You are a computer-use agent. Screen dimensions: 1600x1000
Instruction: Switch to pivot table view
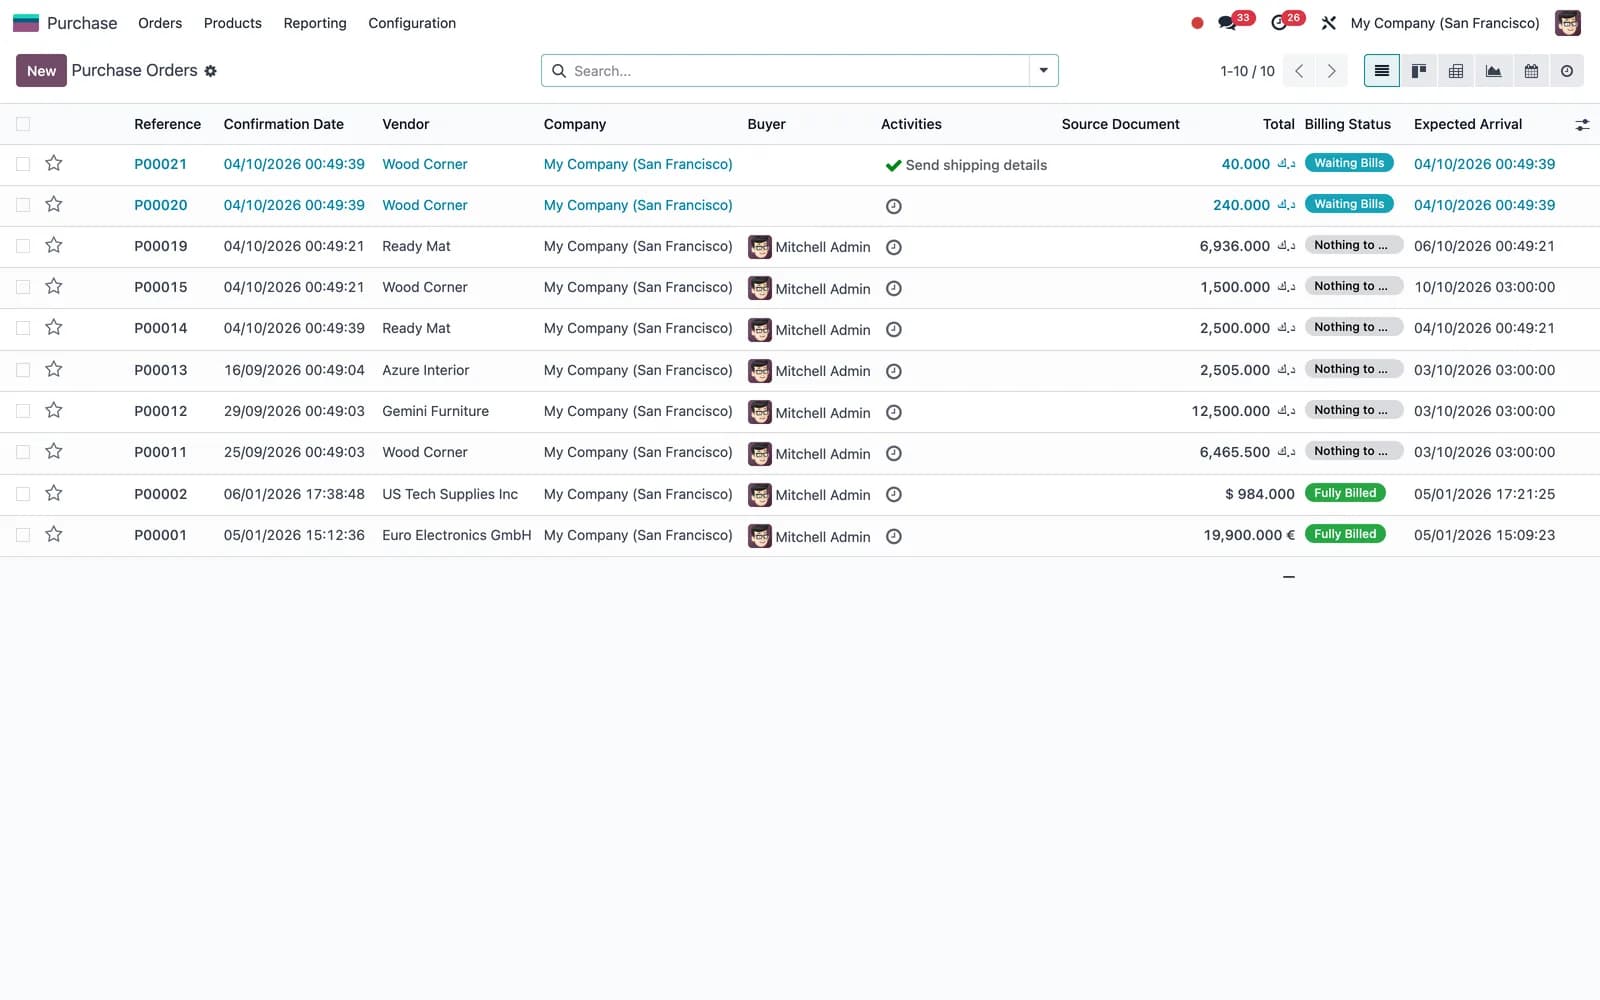1456,71
